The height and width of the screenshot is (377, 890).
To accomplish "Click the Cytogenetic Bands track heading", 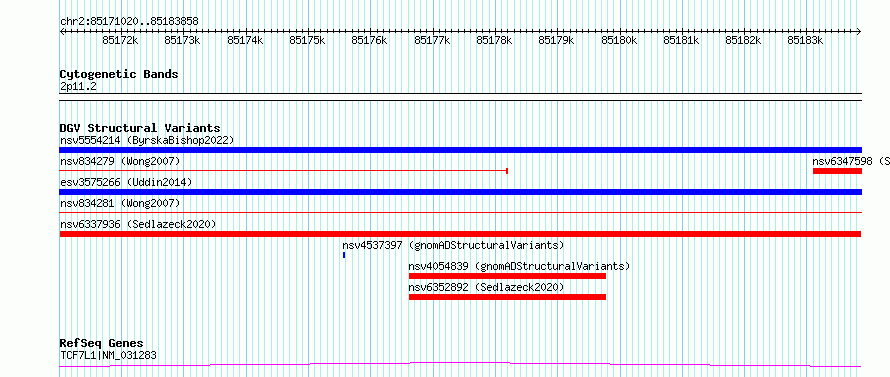I will tap(119, 74).
